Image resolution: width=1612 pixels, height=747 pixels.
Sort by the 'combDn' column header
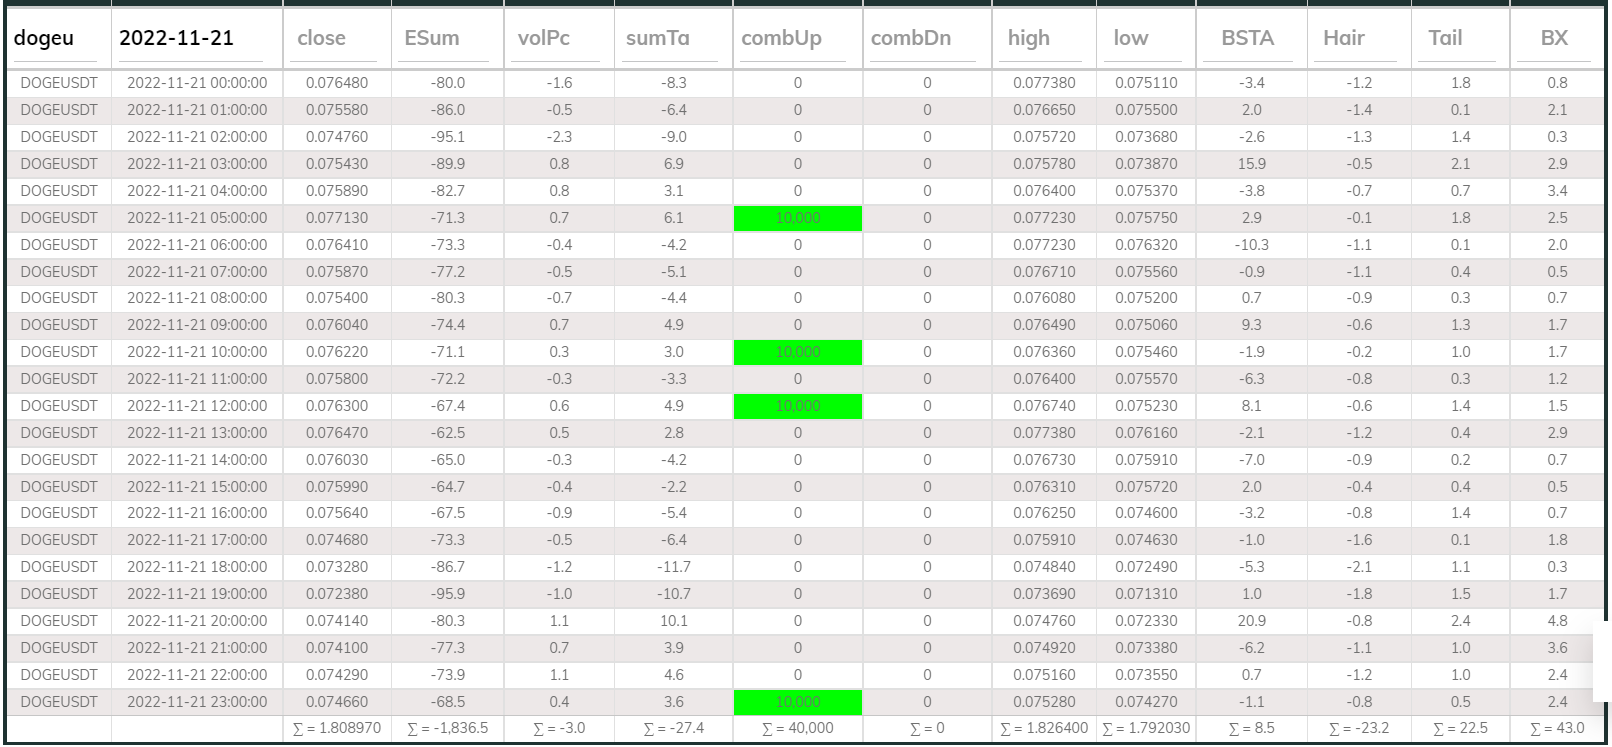(911, 38)
